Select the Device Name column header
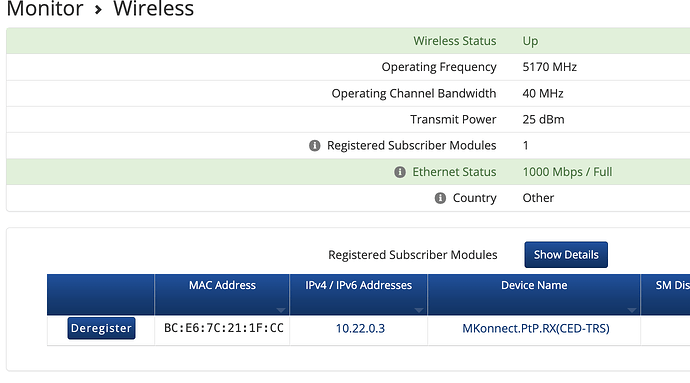The image size is (690, 383). (x=534, y=294)
